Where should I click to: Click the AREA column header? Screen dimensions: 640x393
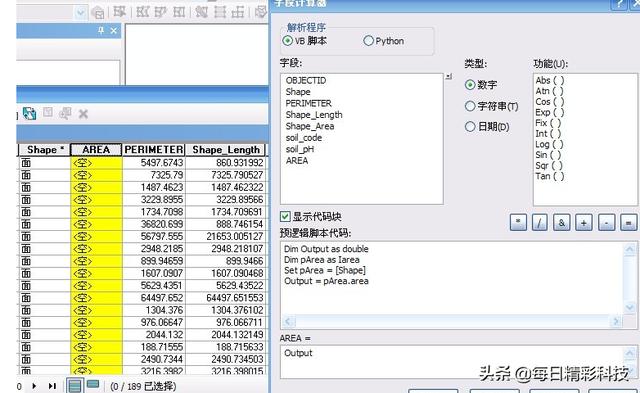(x=96, y=150)
